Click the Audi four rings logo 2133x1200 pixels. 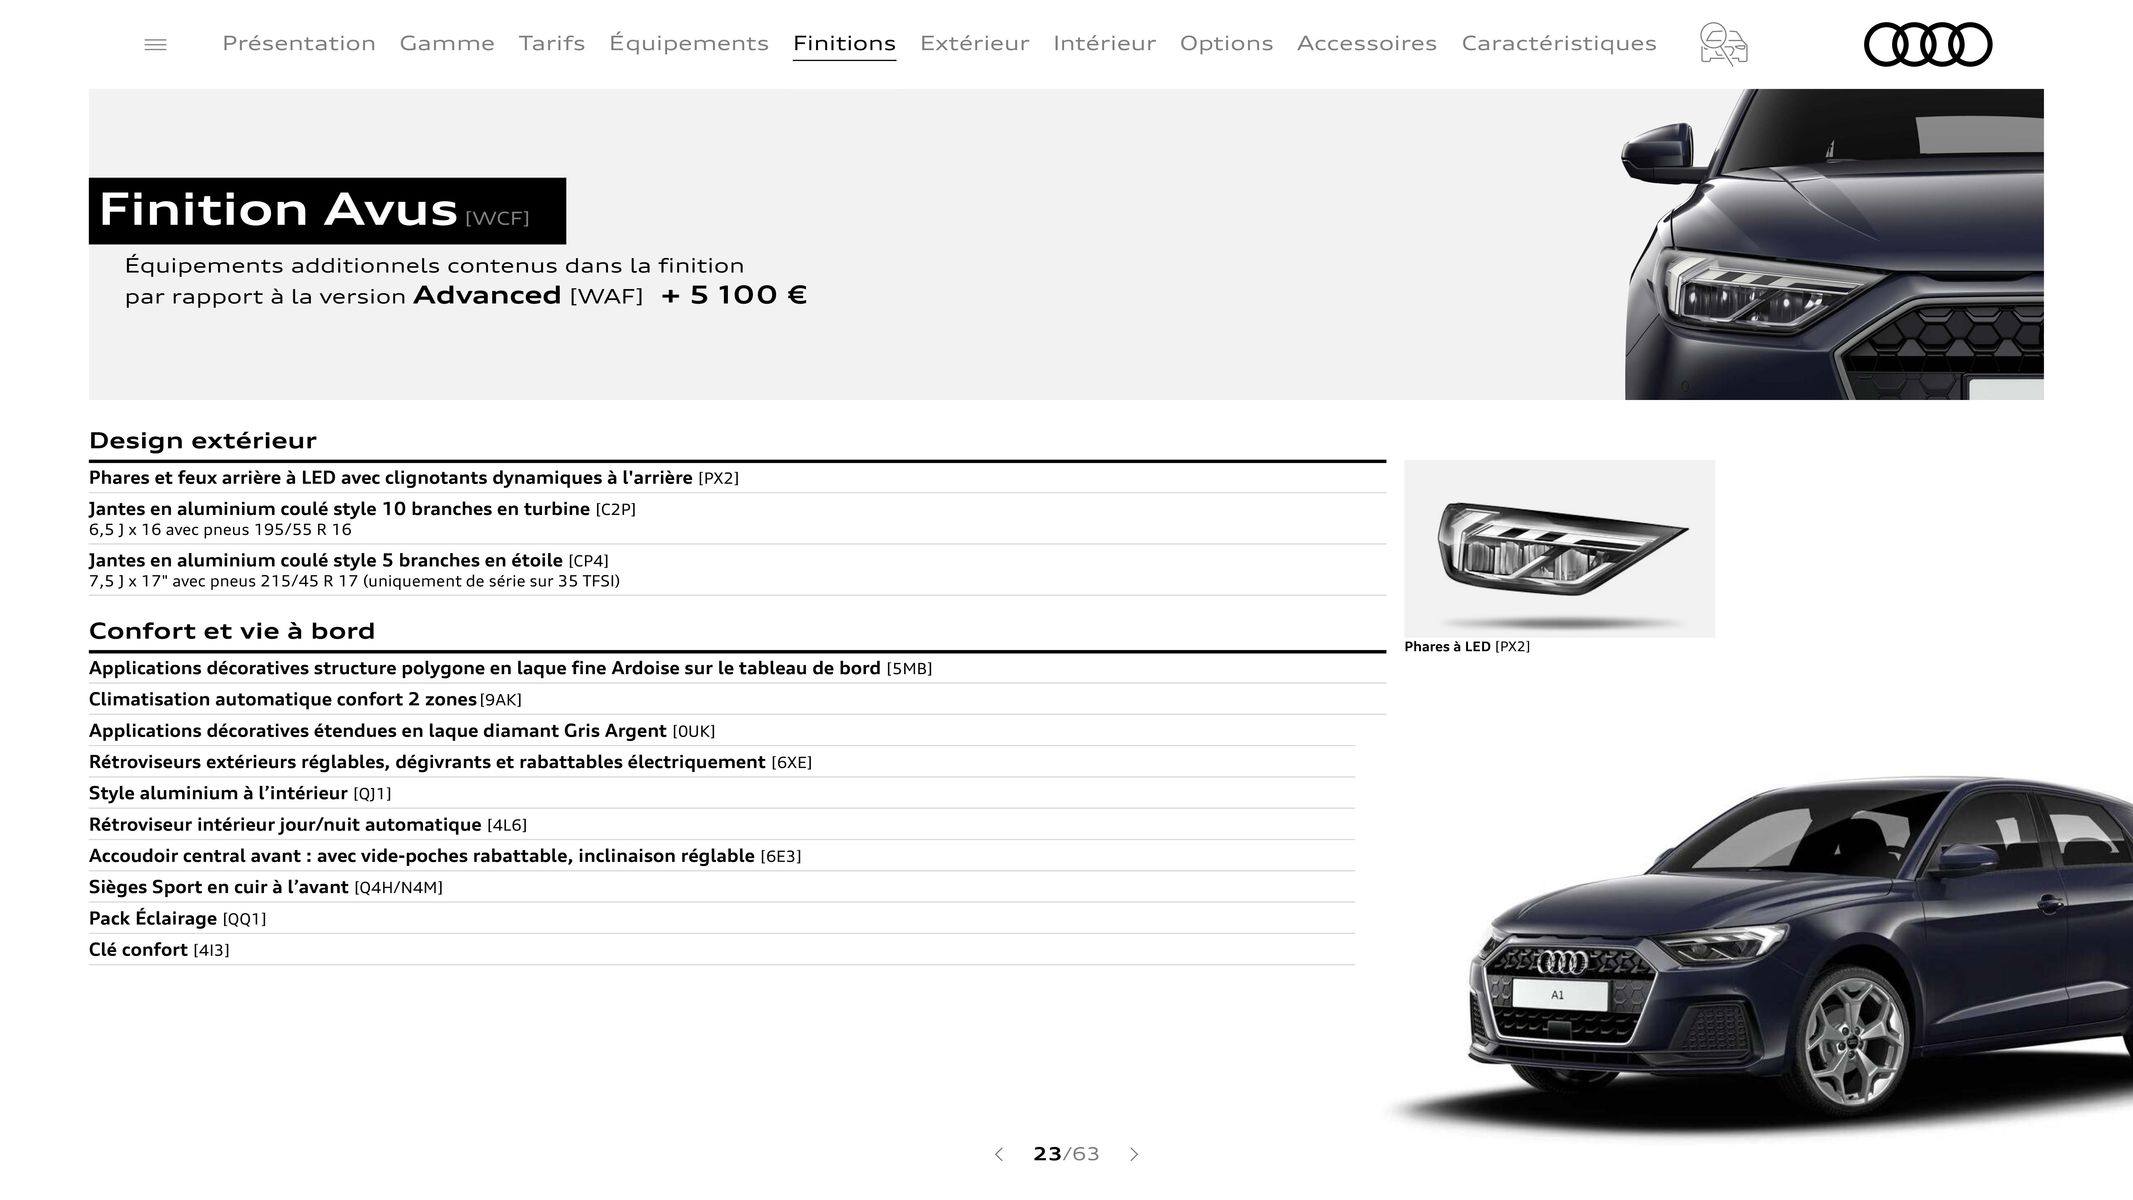click(x=1928, y=44)
